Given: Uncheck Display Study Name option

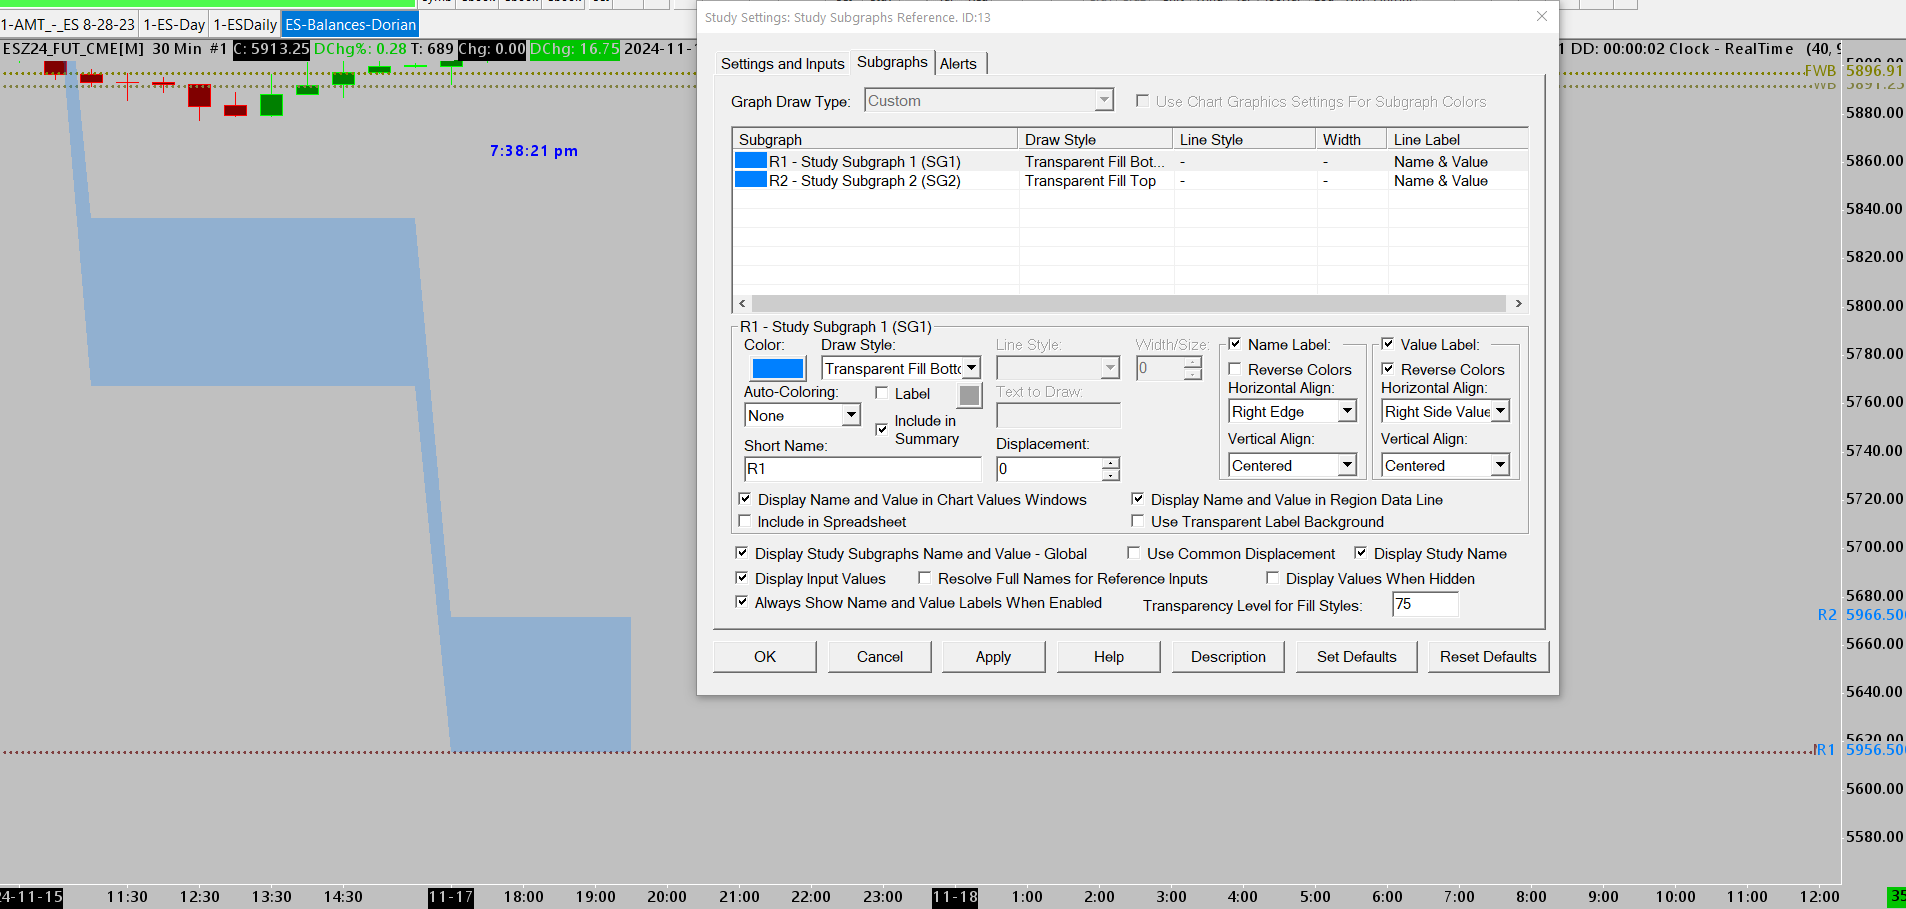Looking at the screenshot, I should tap(1360, 553).
